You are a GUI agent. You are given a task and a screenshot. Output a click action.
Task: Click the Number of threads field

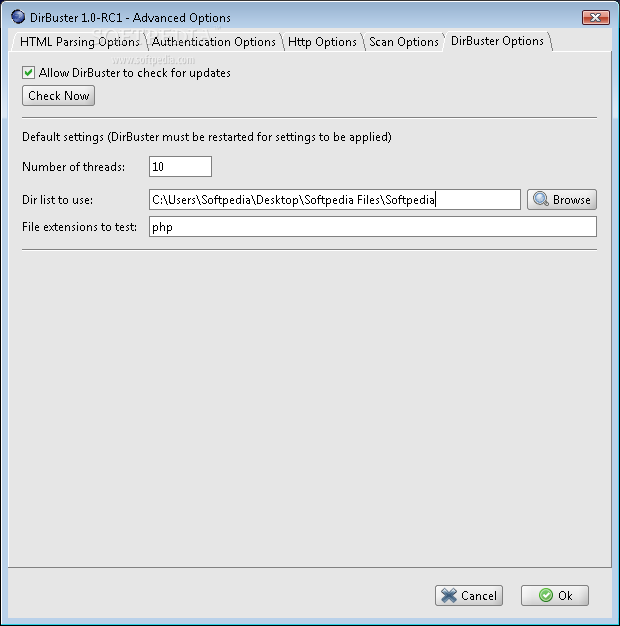click(x=180, y=166)
